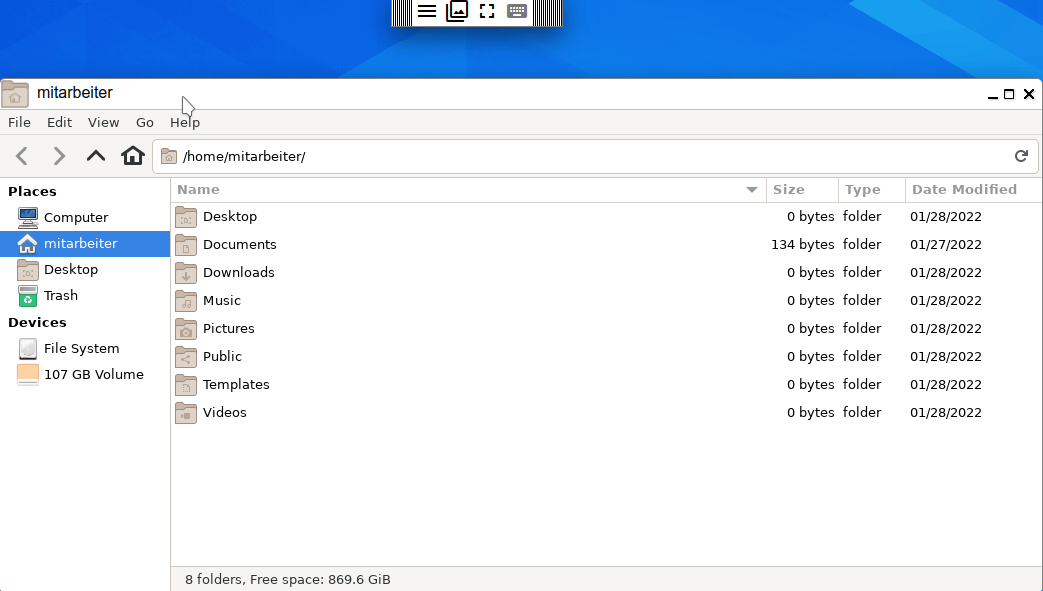This screenshot has height=591, width=1043.
Task: Enter fullscreen mode via the bracket icon
Action: 487,11
